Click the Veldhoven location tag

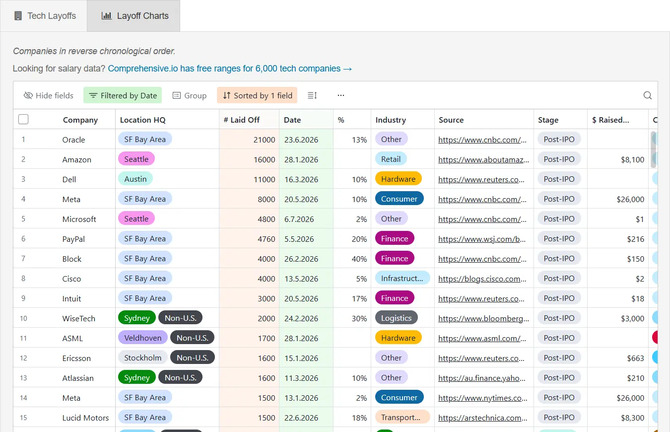(143, 338)
